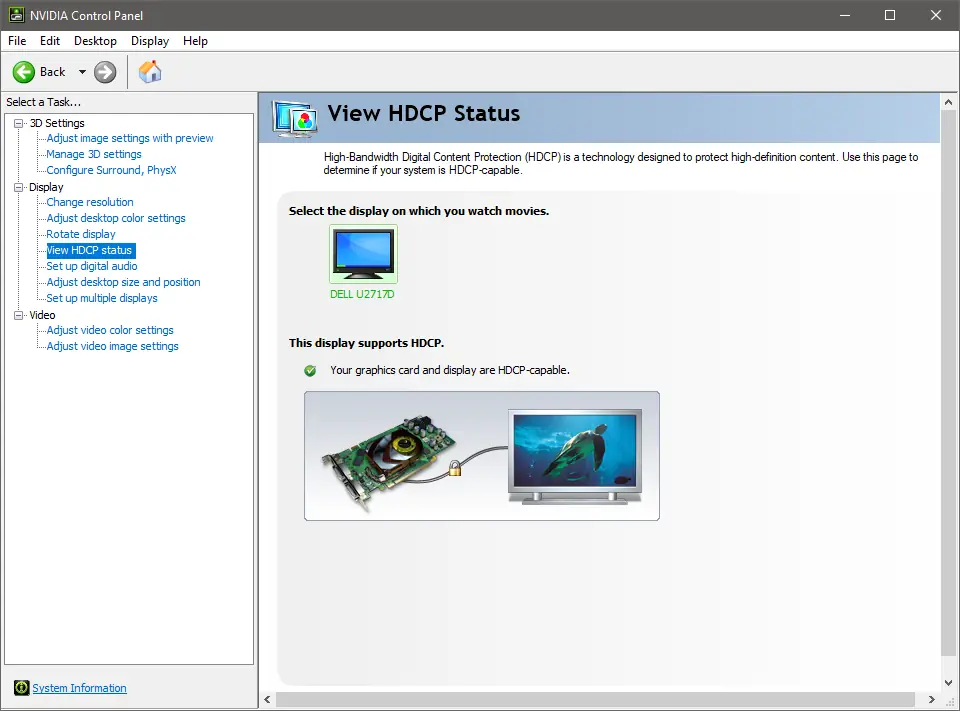Click the vertical scrollbar up arrow
This screenshot has width=960, height=711.
tap(948, 102)
